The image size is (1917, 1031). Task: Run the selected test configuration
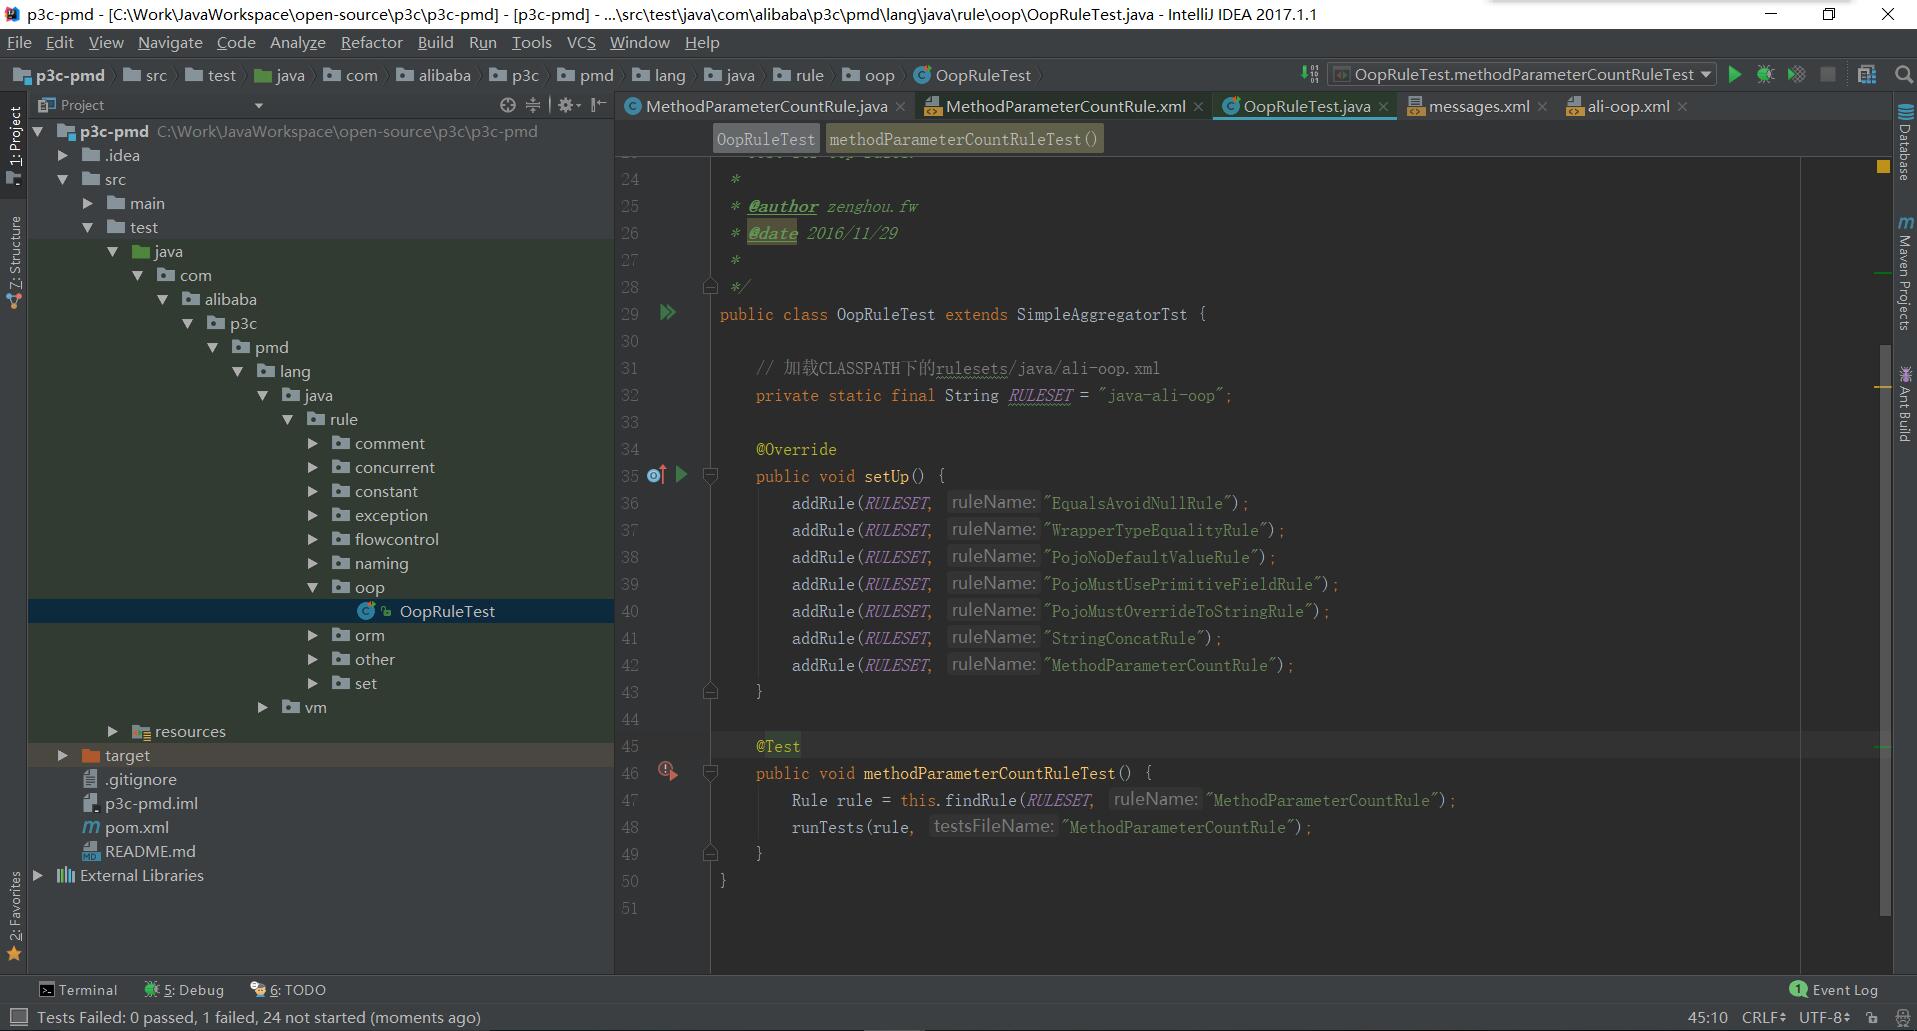1735,74
